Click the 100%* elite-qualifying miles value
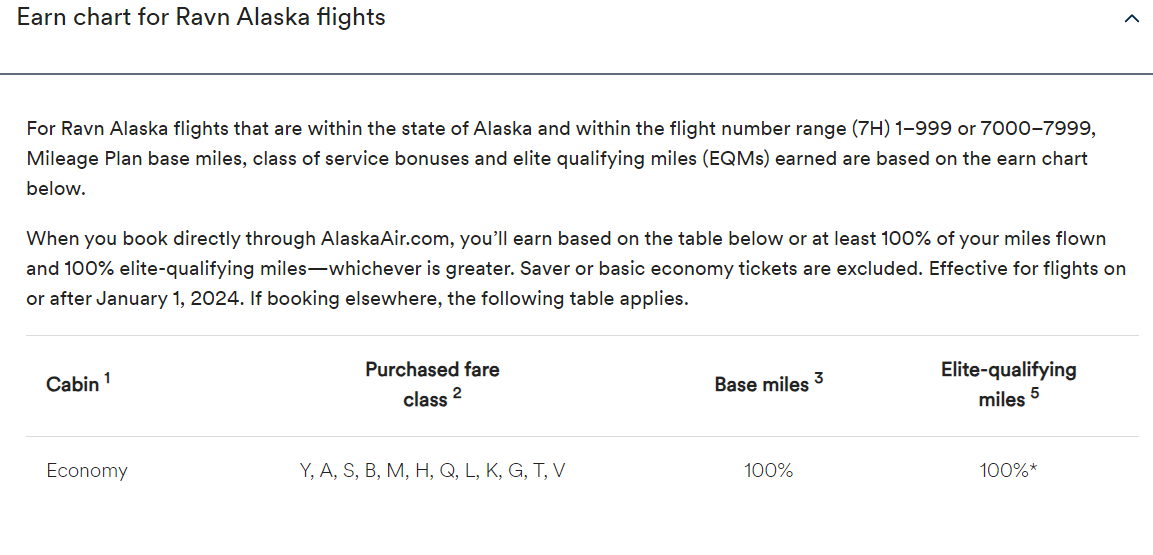Screen dimensions: 1153x555 pyautogui.click(x=1007, y=470)
